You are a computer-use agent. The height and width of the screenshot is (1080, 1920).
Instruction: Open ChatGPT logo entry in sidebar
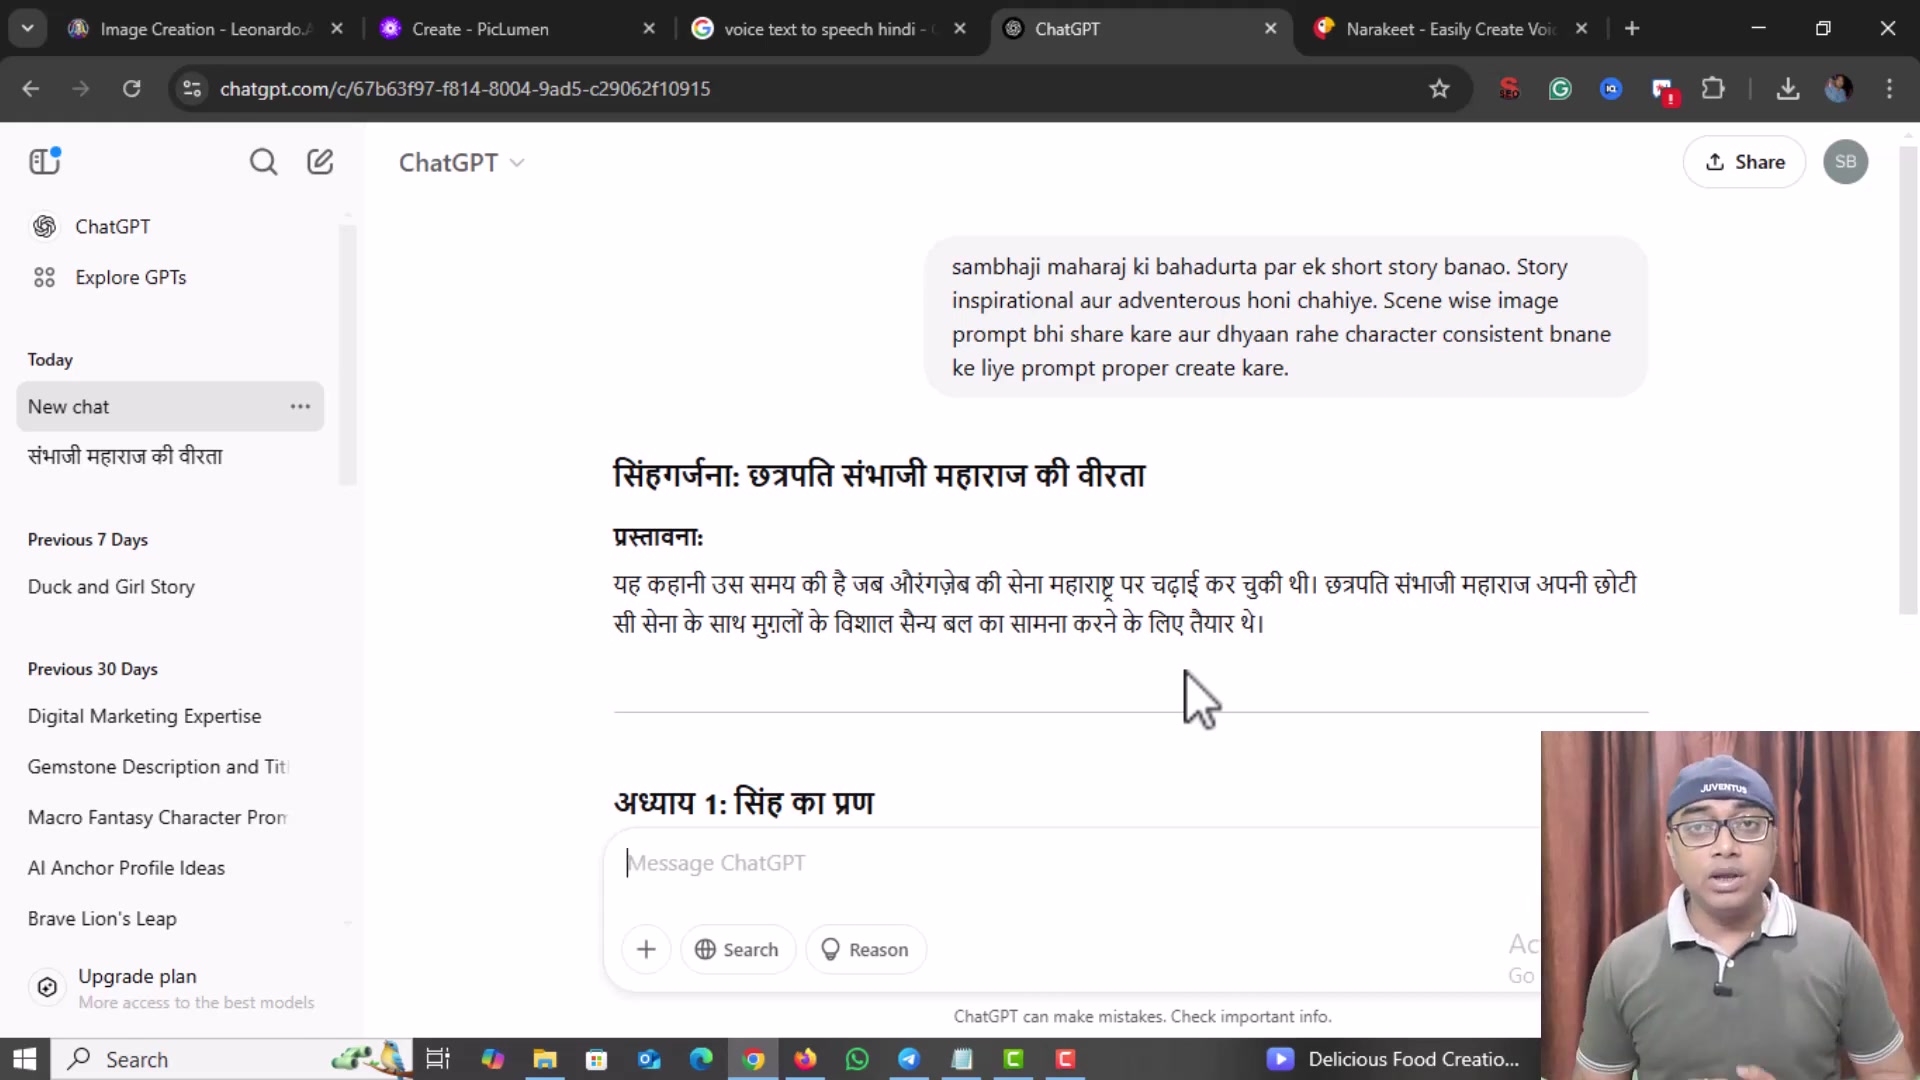(45, 227)
